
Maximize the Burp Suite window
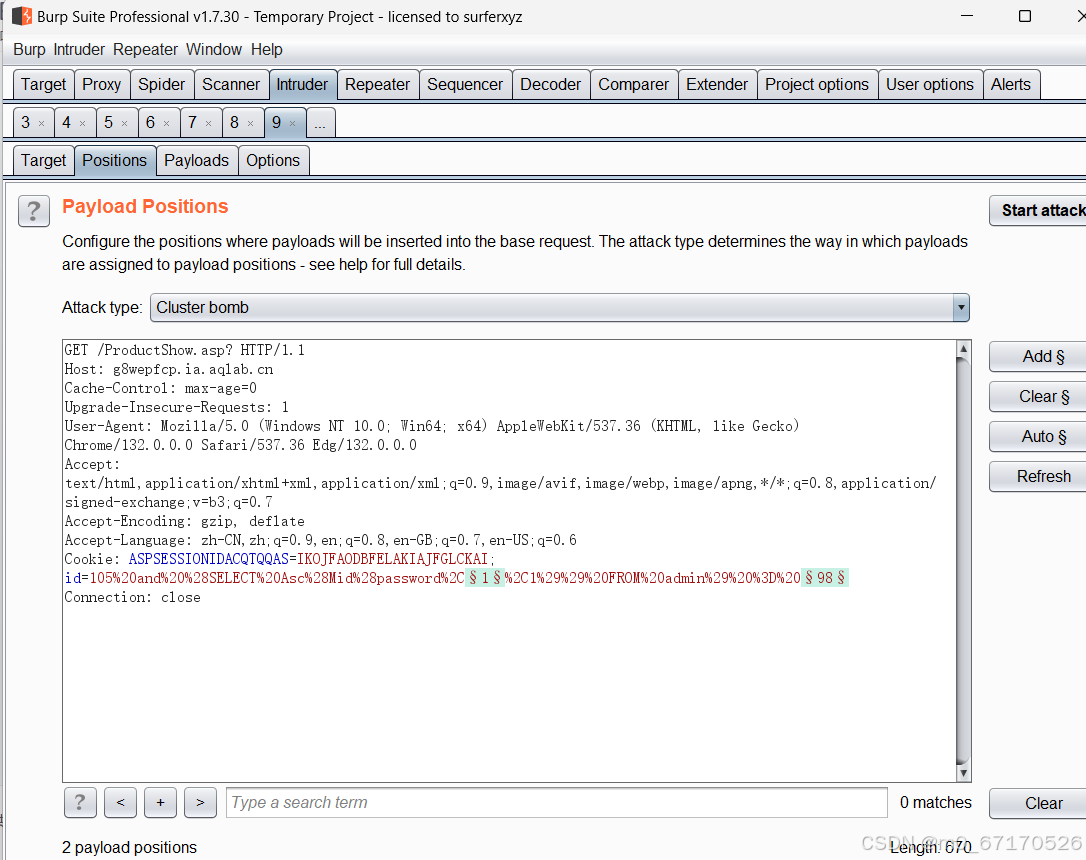coord(1025,16)
